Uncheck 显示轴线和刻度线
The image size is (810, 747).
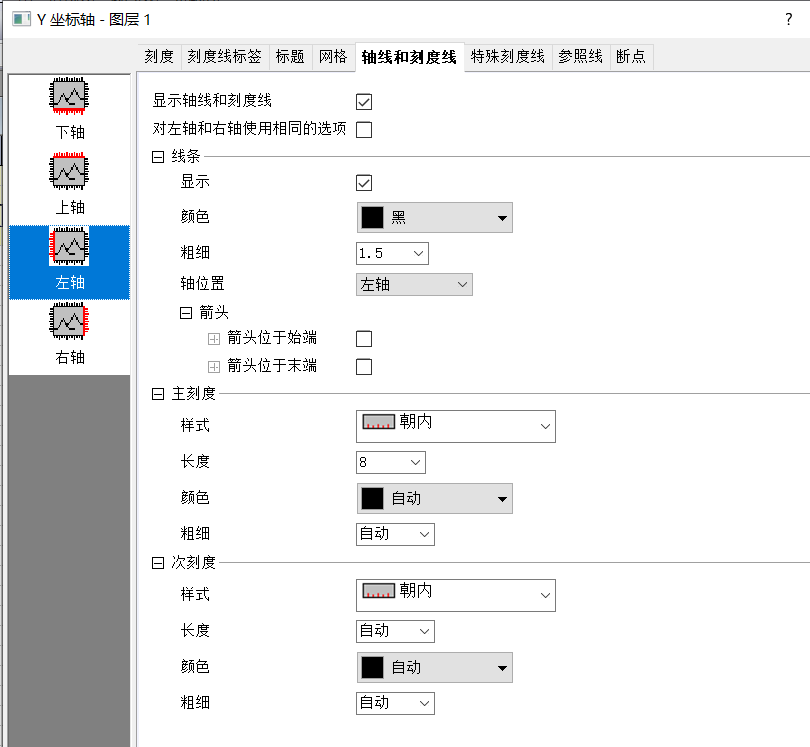point(363,101)
